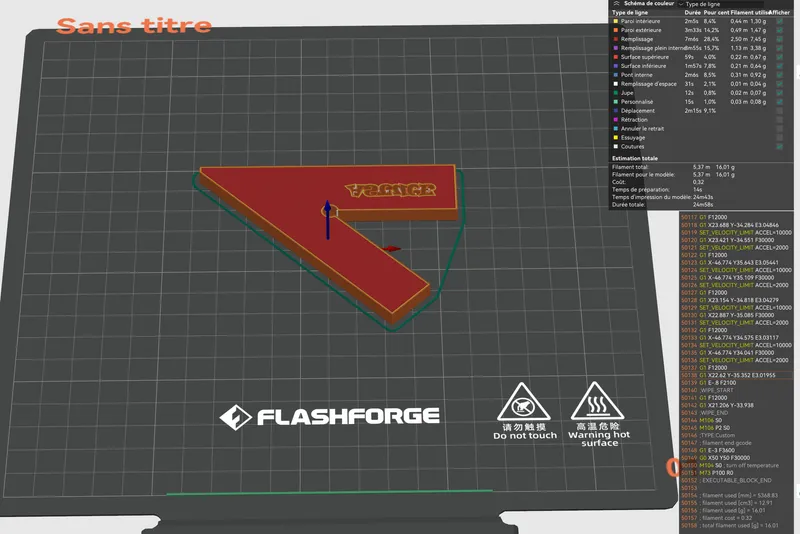The image size is (800, 534).
Task: Click the blue Z-axis gizmo arrow
Action: [x=328, y=219]
